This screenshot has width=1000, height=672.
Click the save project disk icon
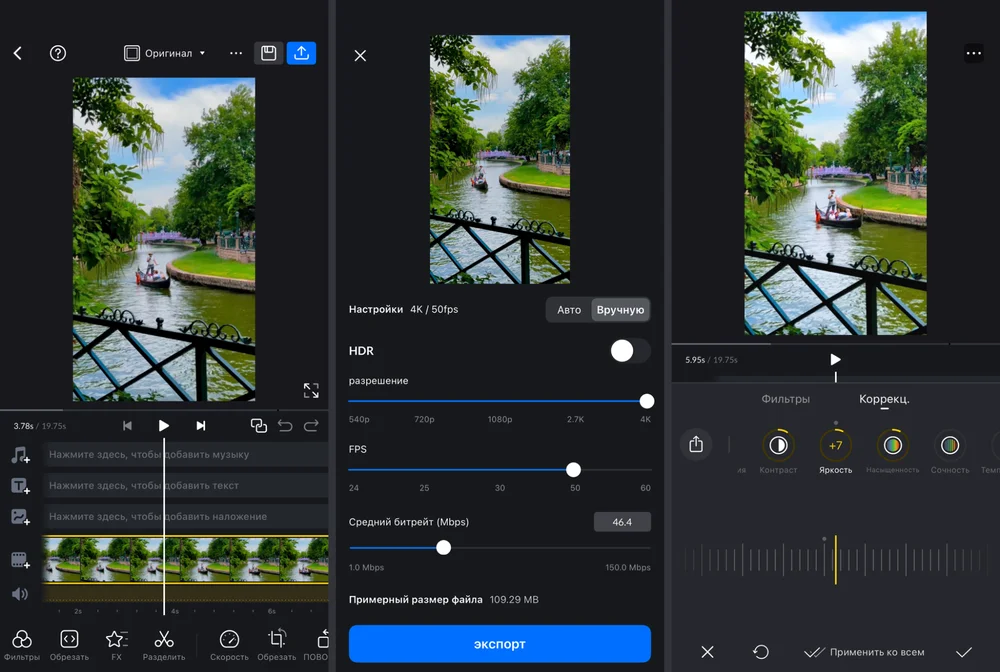[268, 53]
